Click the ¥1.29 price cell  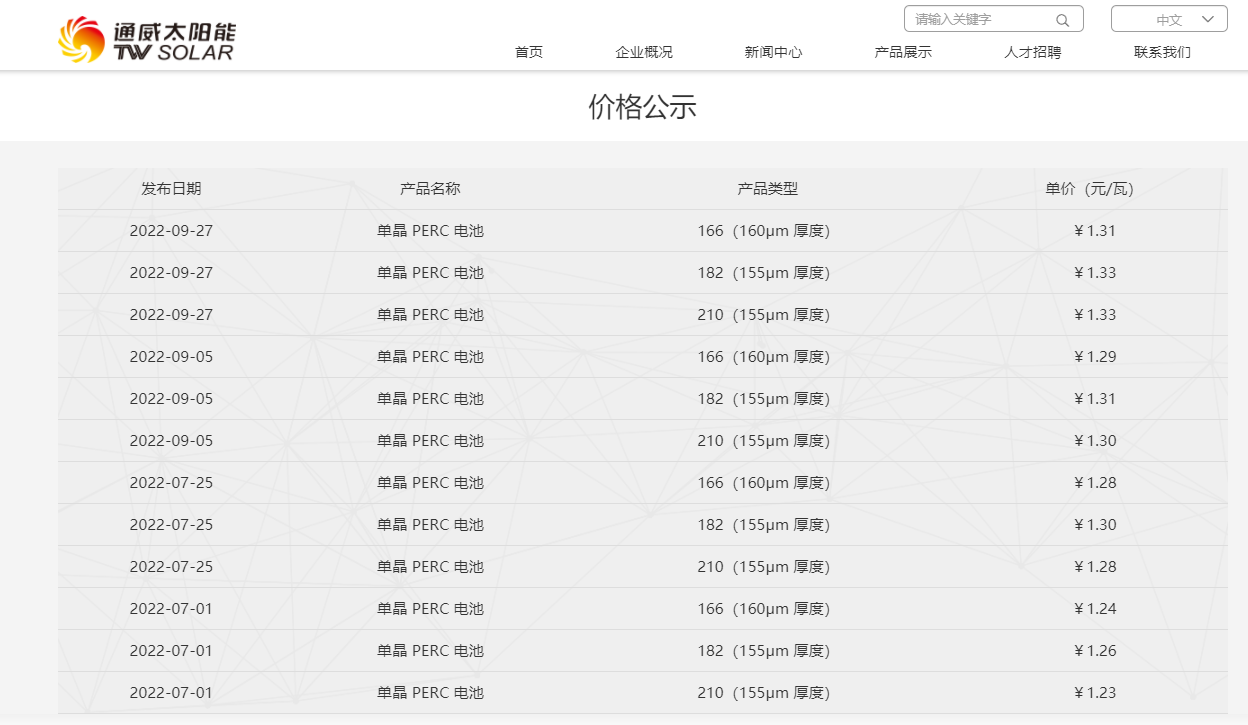pyautogui.click(x=1094, y=357)
